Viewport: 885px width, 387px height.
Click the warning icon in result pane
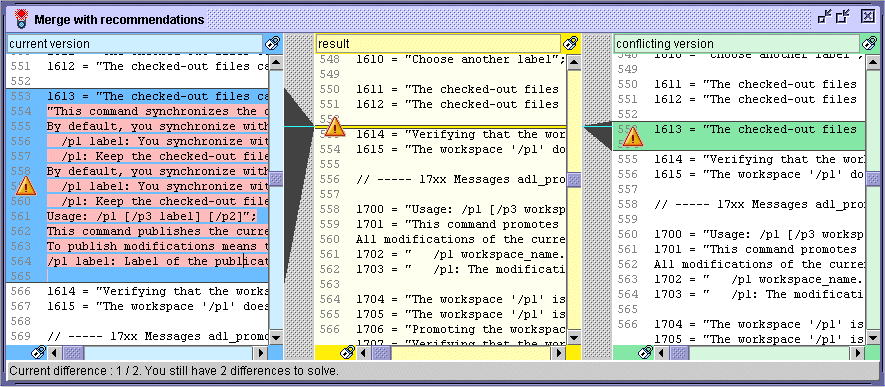[335, 127]
